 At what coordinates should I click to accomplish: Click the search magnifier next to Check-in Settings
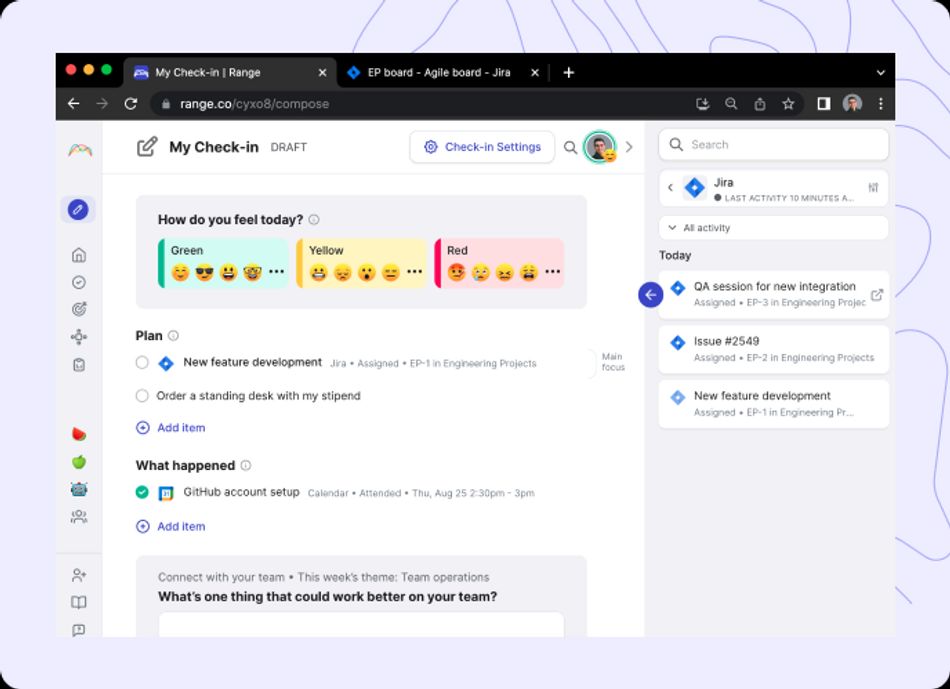[570, 147]
